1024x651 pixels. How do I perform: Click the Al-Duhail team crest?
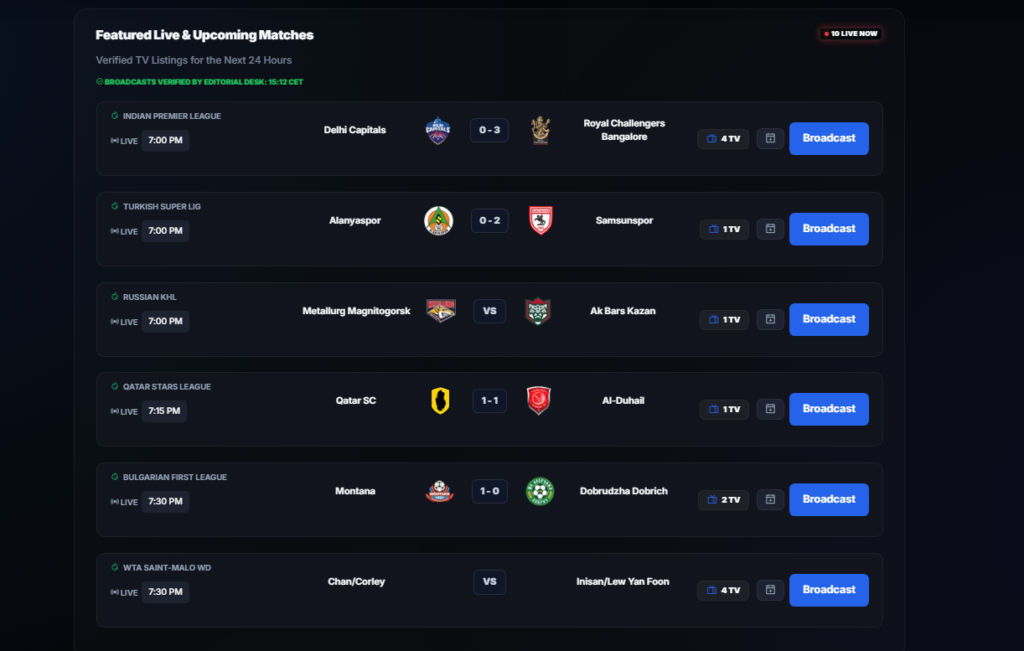click(x=539, y=401)
